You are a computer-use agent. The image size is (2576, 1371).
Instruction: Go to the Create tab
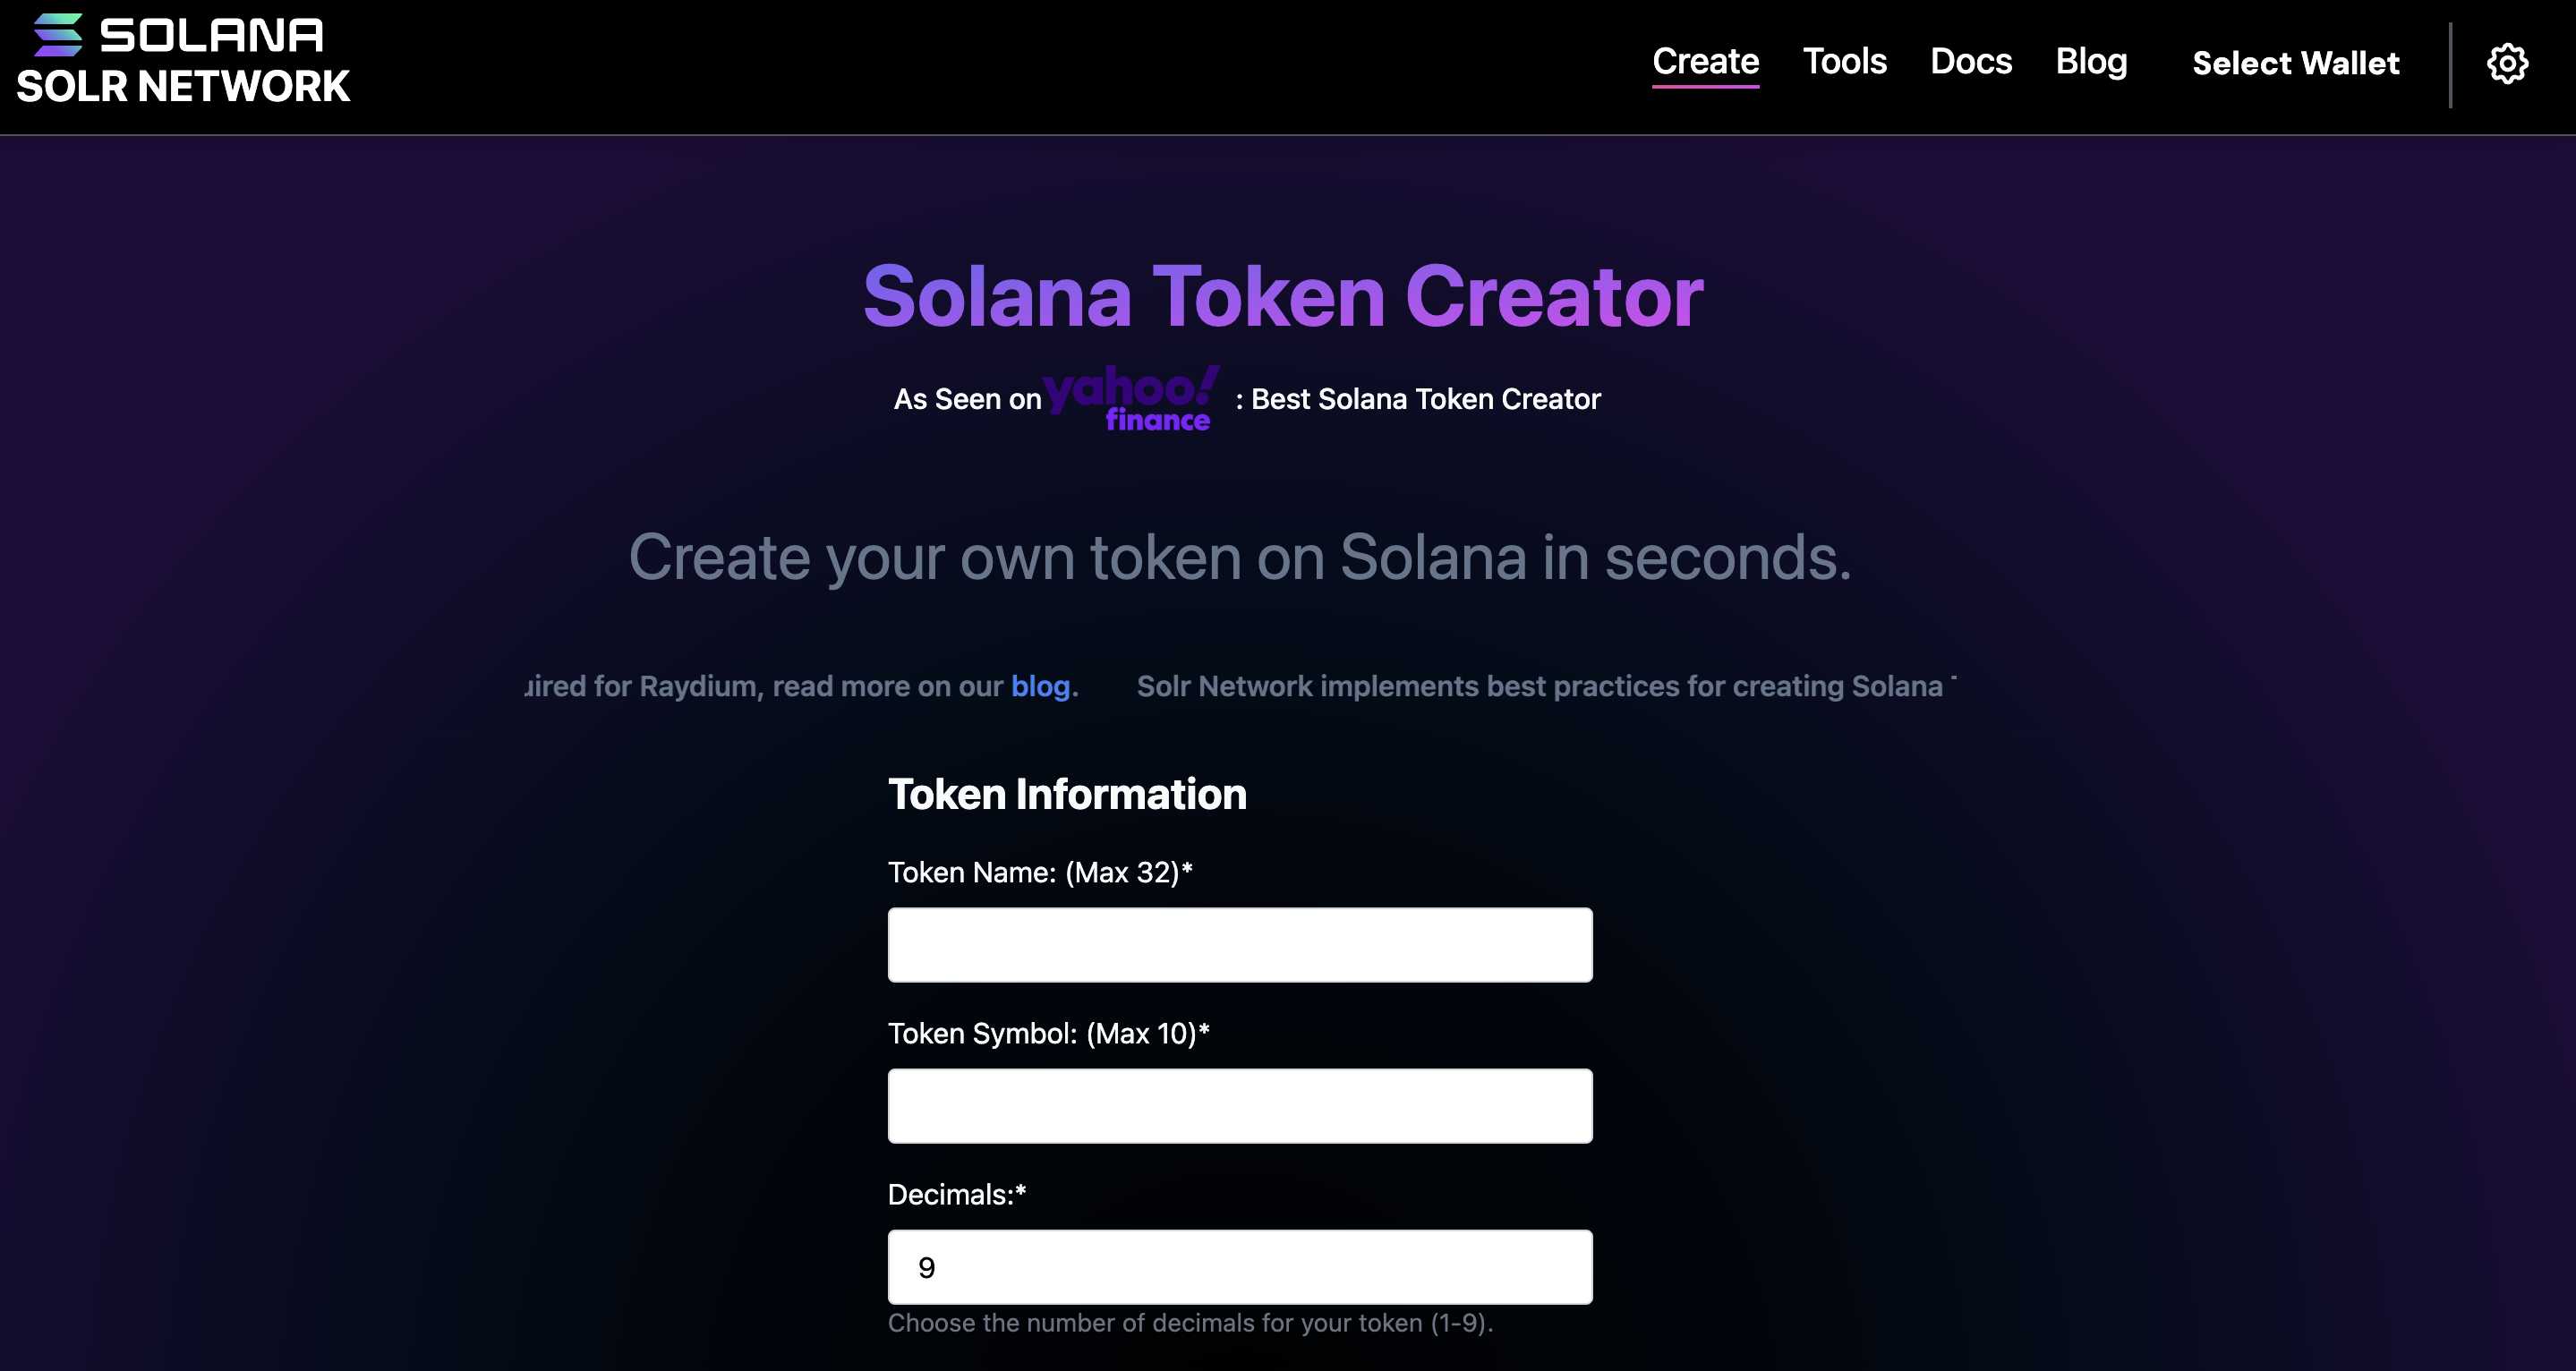tap(1705, 62)
